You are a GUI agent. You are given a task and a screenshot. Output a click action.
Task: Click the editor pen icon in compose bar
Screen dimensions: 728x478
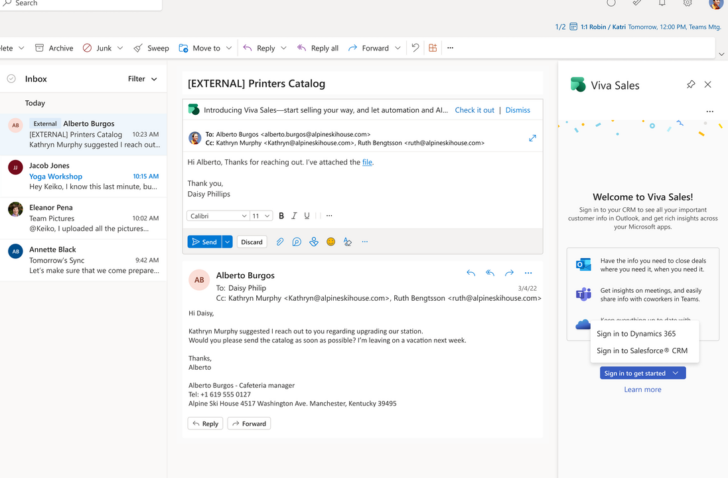coord(347,242)
